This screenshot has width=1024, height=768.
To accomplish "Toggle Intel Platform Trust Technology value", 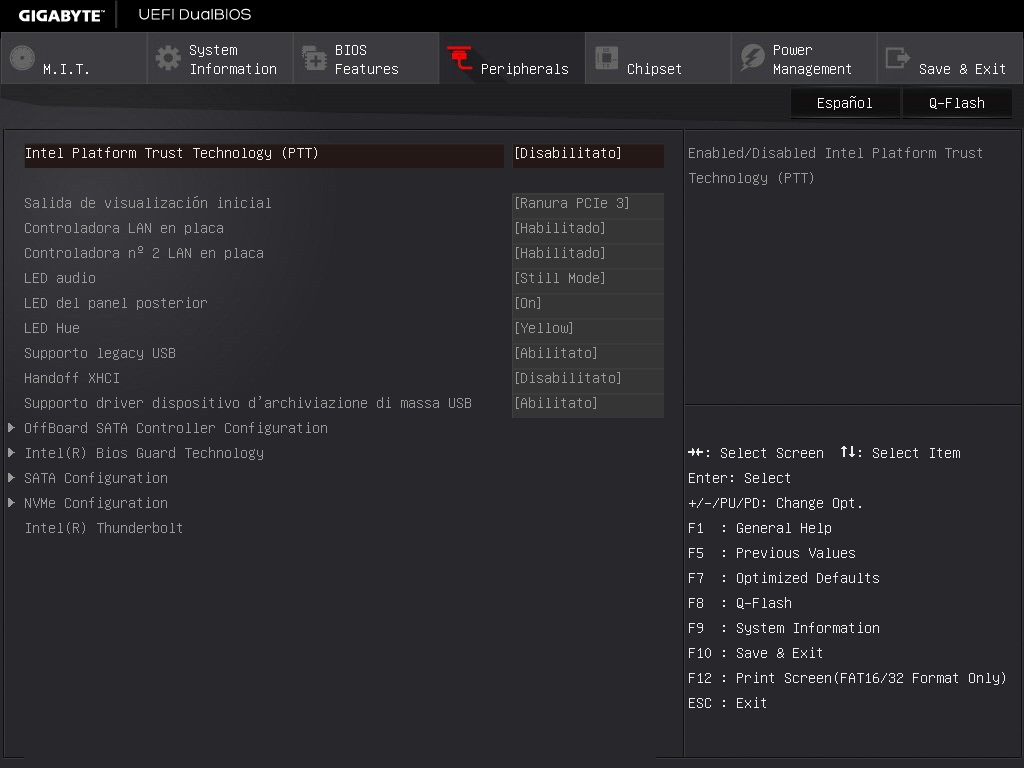I will 587,154.
